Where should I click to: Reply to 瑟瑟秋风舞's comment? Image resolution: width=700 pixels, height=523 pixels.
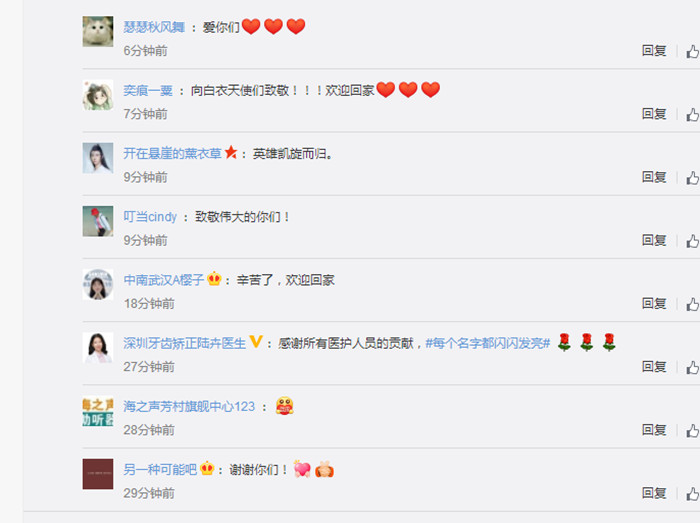point(654,51)
